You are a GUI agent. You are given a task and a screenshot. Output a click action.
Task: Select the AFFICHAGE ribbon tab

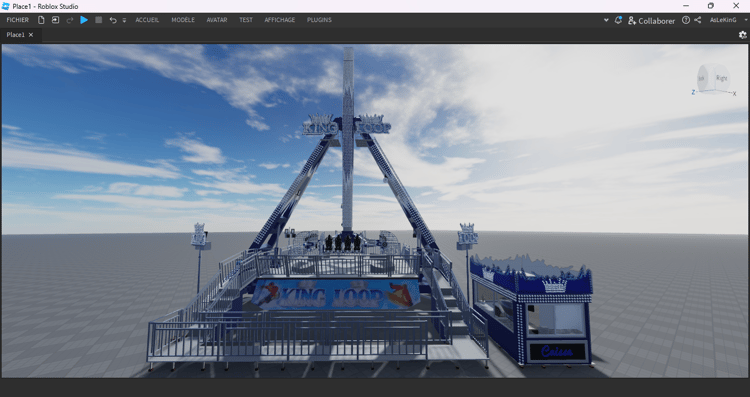(x=280, y=20)
